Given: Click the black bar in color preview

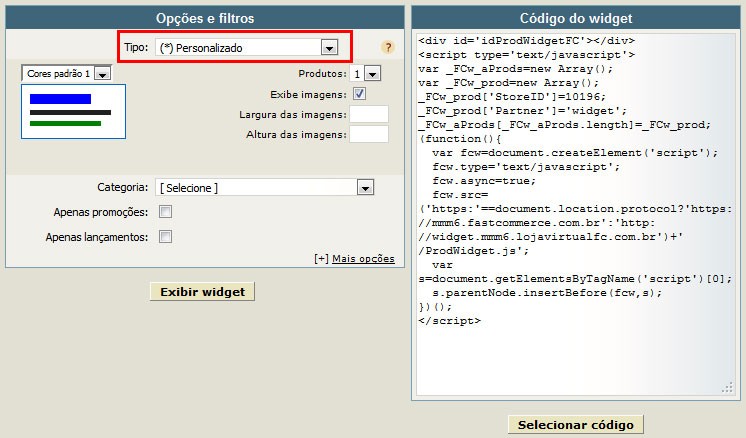Looking at the screenshot, I should click(70, 113).
